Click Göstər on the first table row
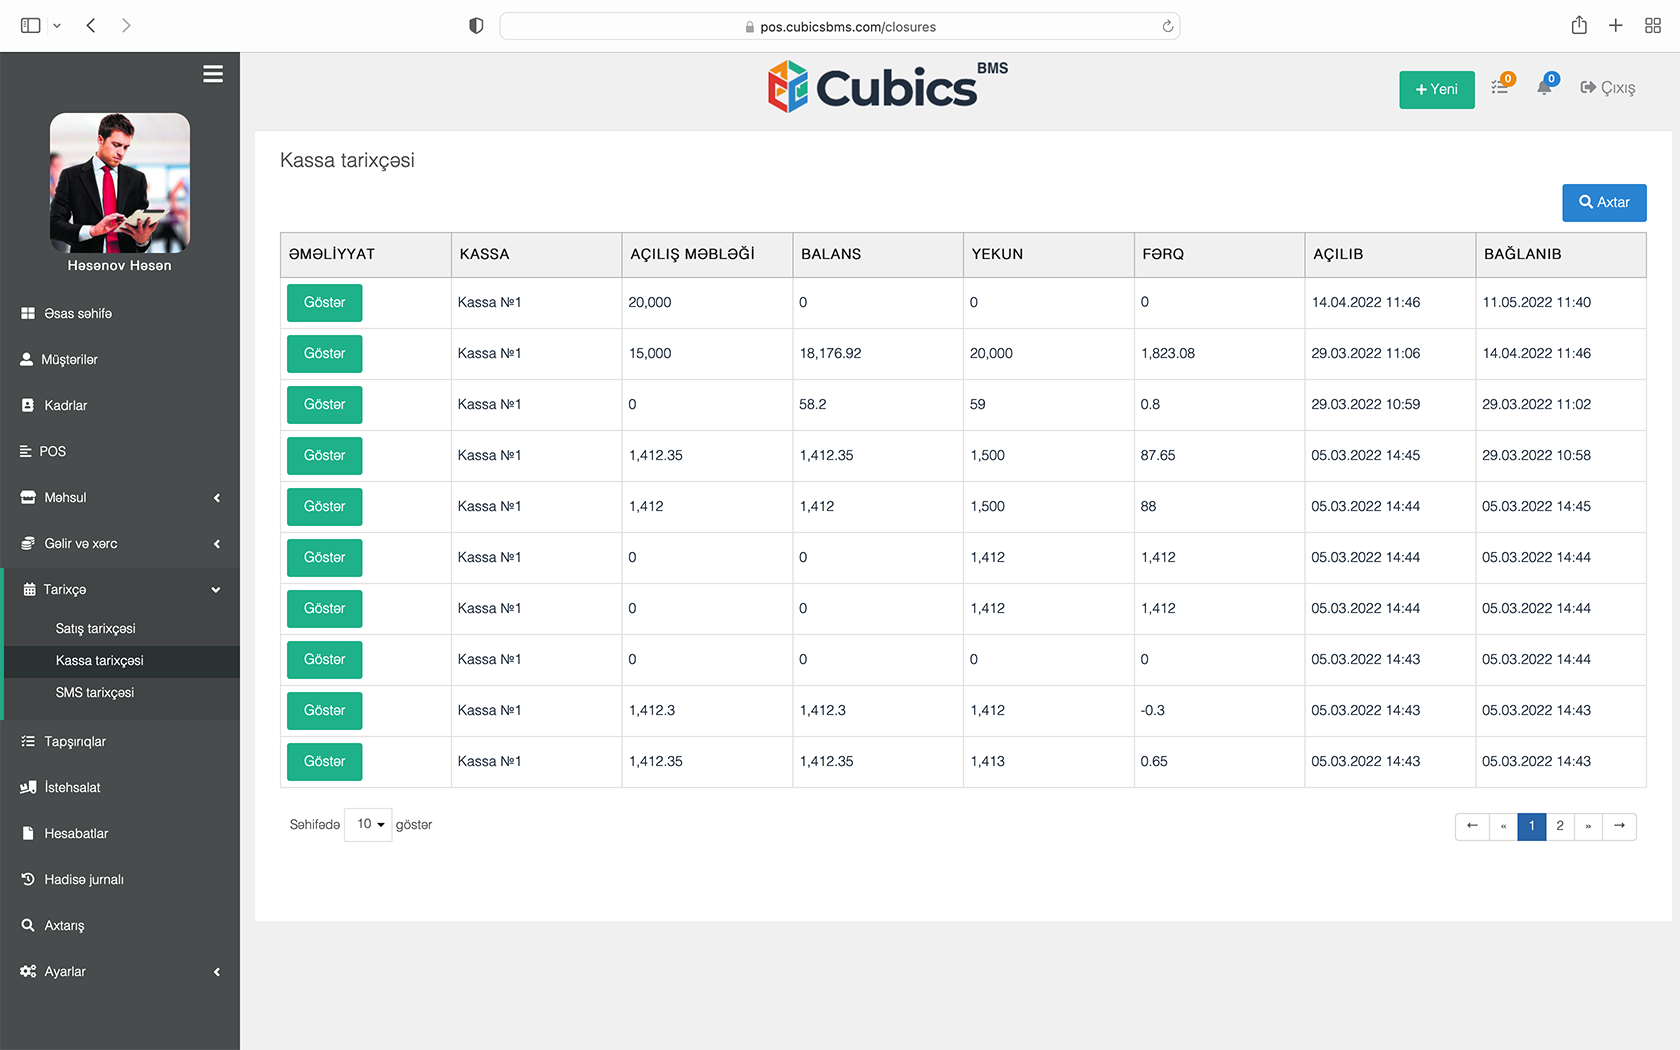Screen dimensions: 1680x1050 click(x=324, y=302)
